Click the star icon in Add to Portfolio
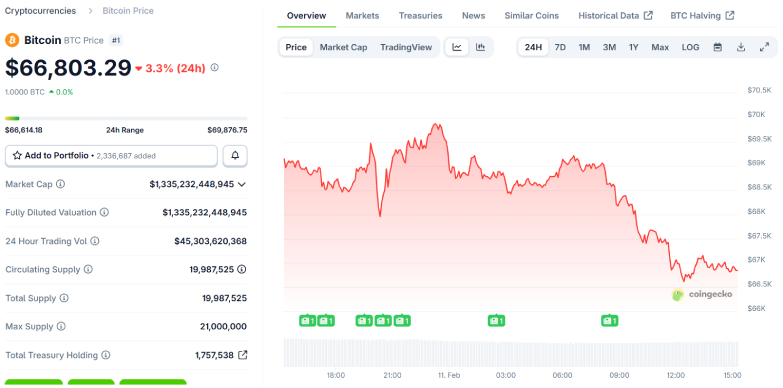 [17, 156]
